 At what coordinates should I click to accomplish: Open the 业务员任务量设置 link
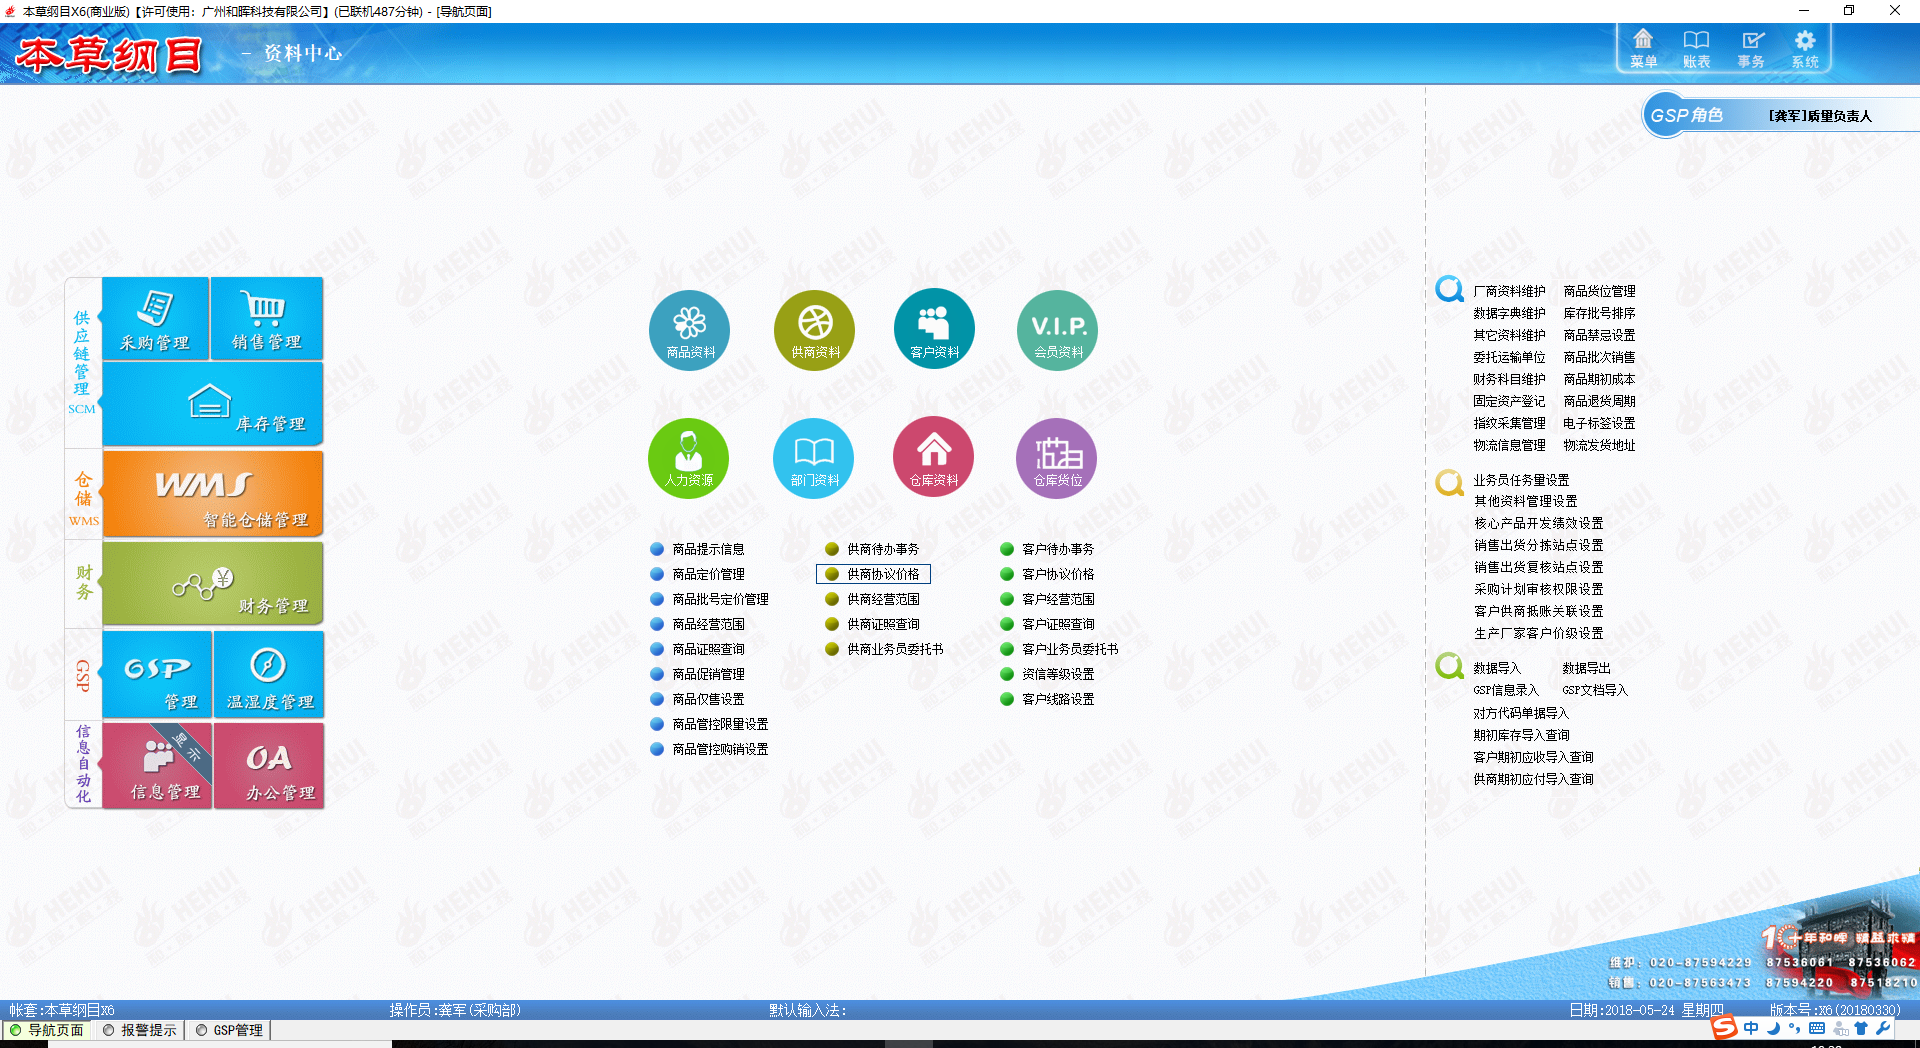[1521, 480]
